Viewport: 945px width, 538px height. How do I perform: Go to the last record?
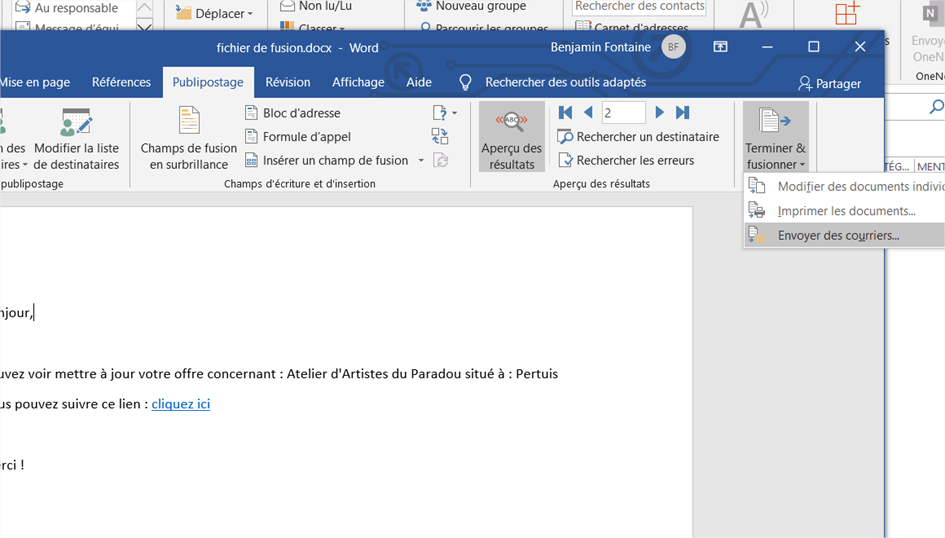682,113
